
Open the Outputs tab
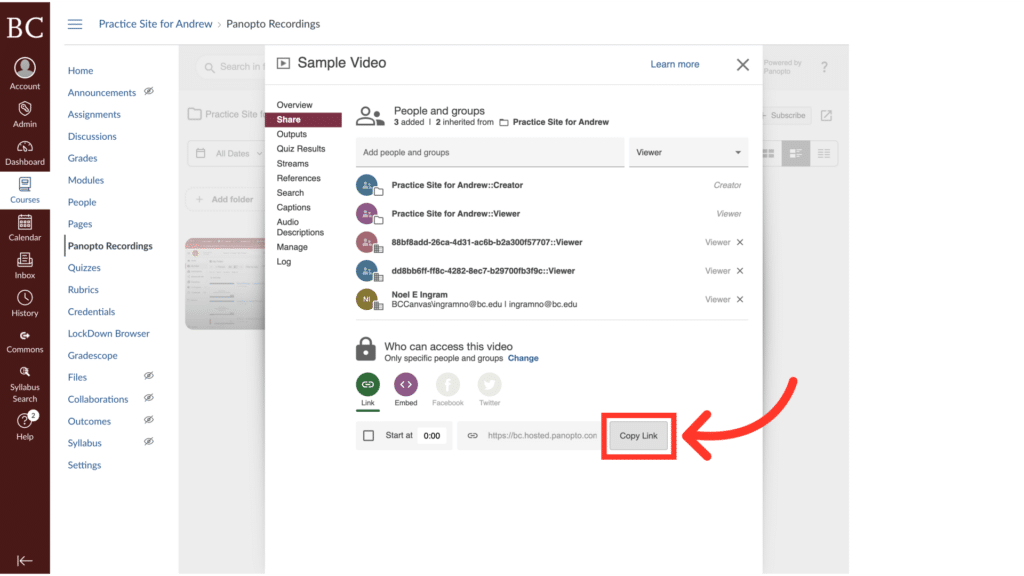[291, 135]
